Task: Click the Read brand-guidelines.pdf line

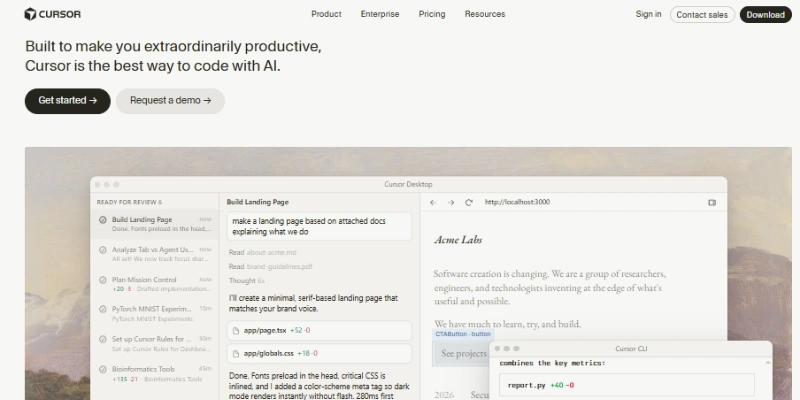Action: [x=270, y=266]
